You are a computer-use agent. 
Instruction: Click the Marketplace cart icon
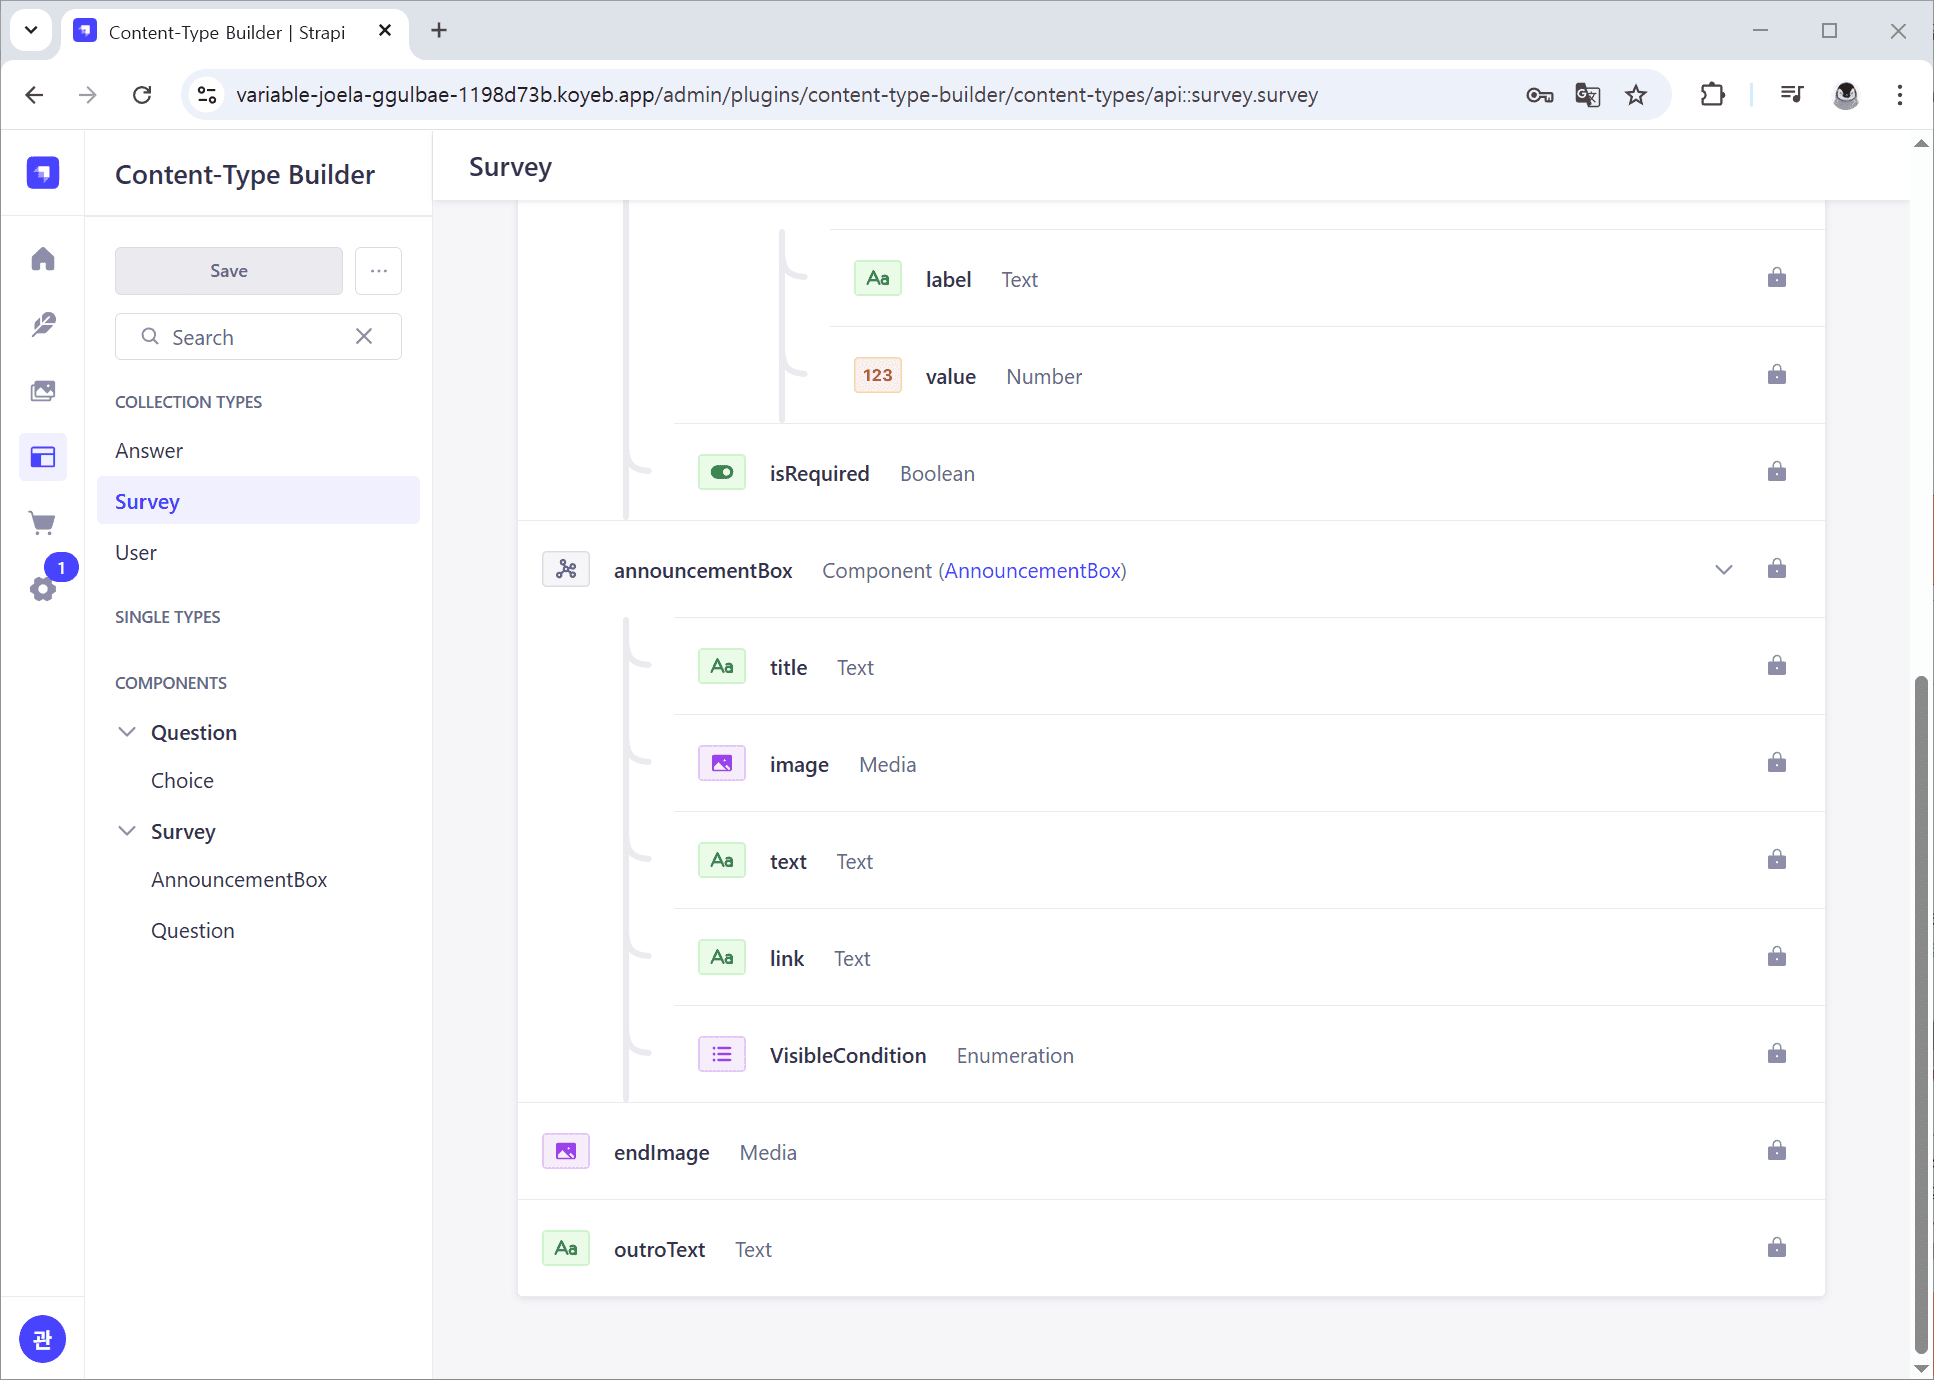tap(43, 522)
